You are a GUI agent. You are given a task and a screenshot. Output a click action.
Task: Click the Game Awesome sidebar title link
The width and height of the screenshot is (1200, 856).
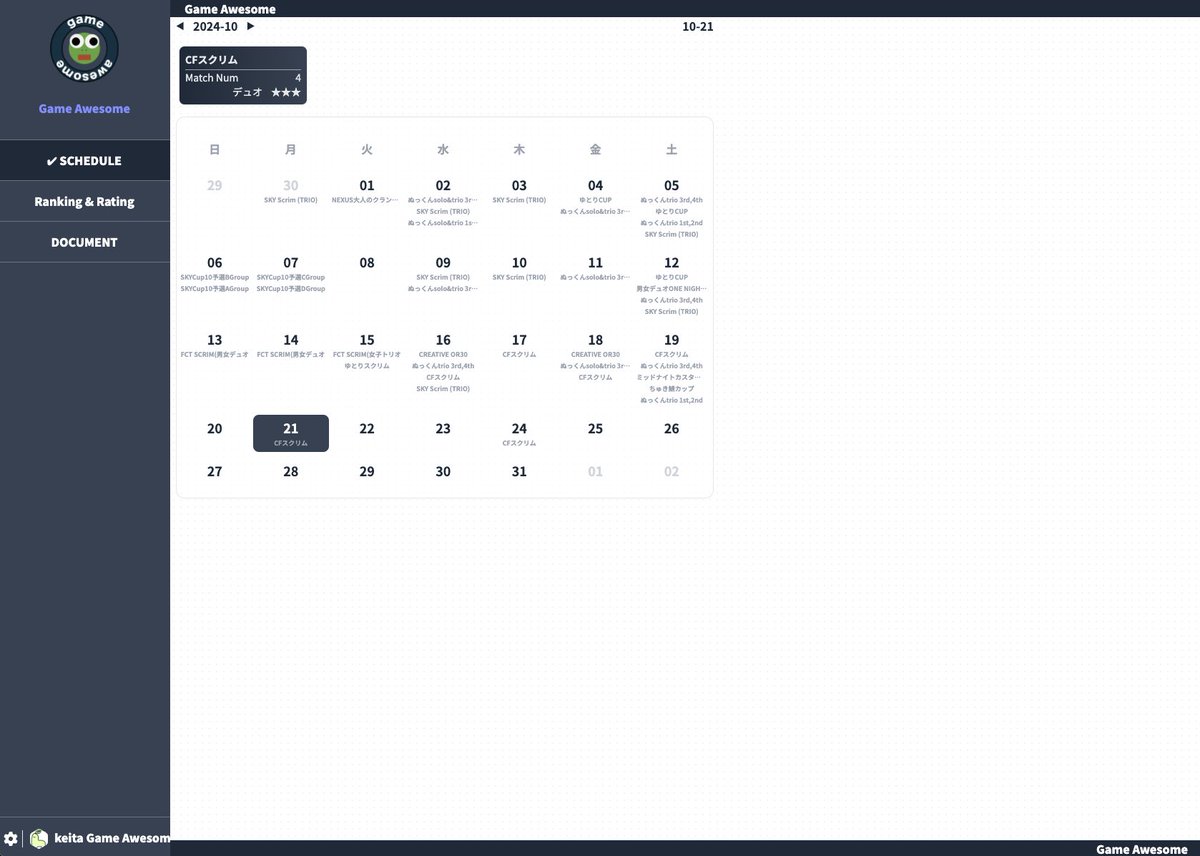coord(84,108)
